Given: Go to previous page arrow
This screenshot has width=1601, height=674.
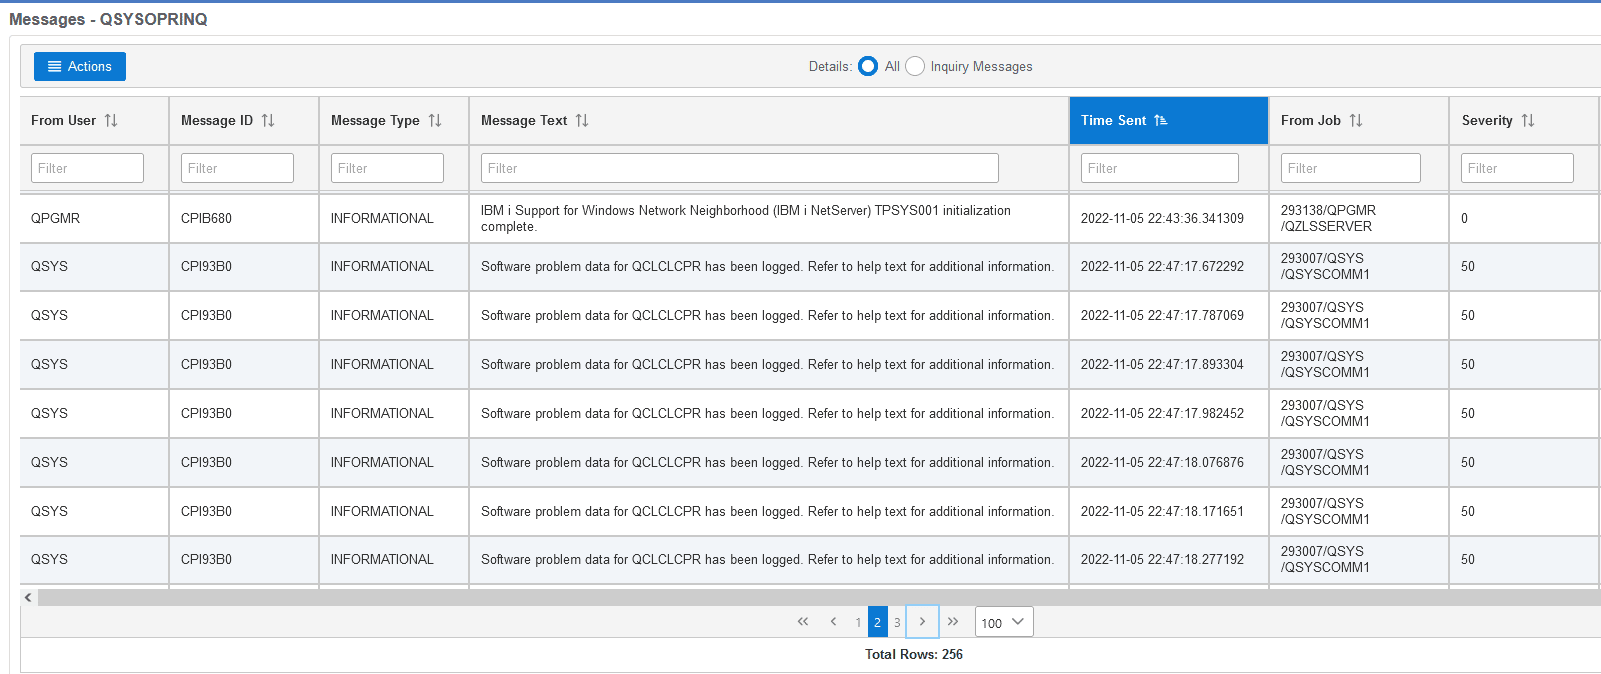Looking at the screenshot, I should 833,622.
